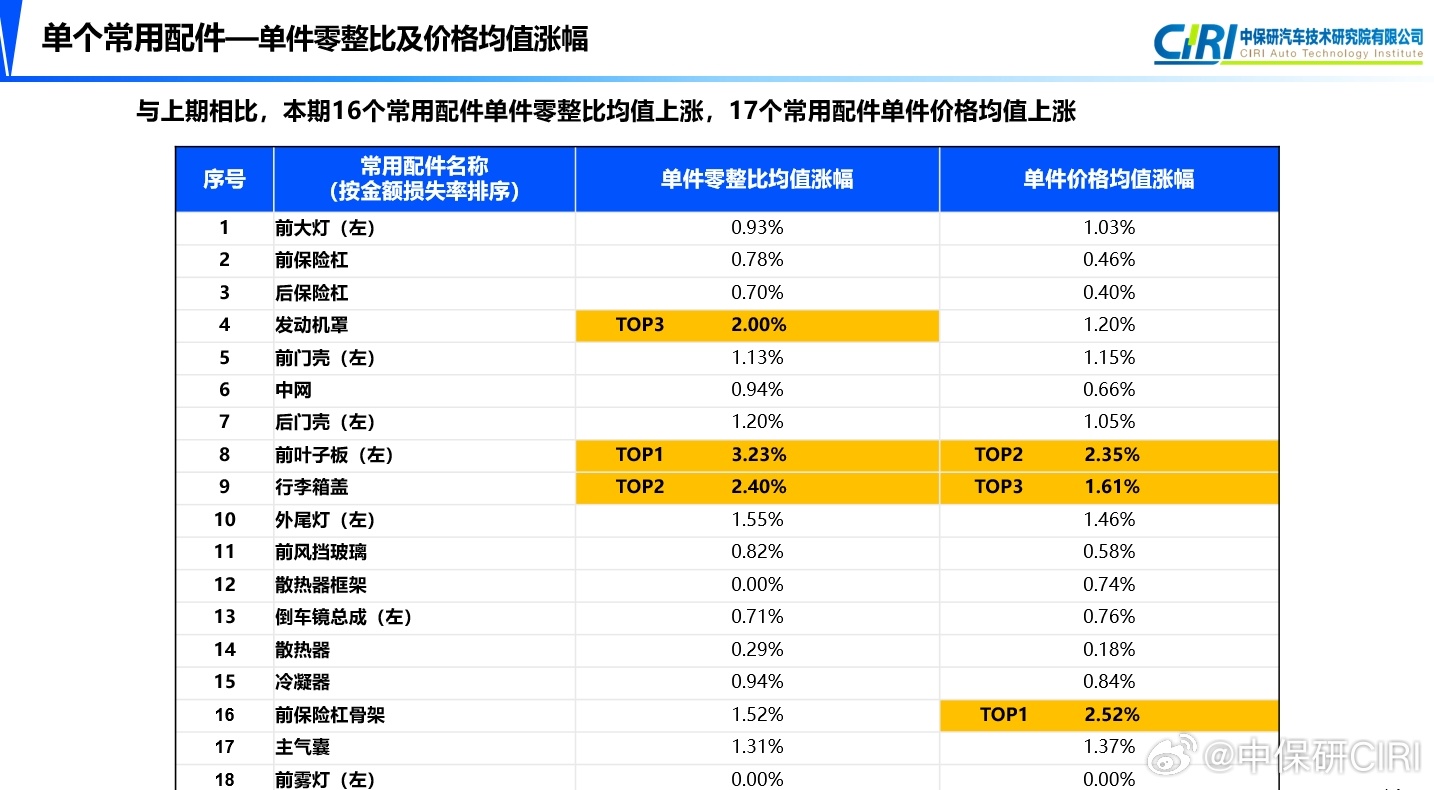Click the 0.46% price value for 前保险杠
This screenshot has height=790, width=1434.
1109,260
